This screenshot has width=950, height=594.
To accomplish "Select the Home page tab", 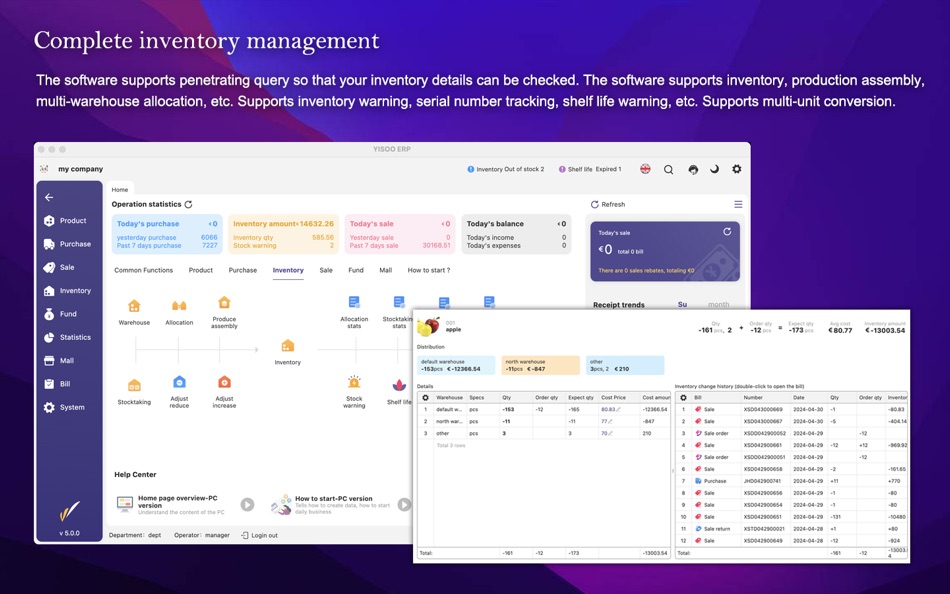I will (119, 189).
